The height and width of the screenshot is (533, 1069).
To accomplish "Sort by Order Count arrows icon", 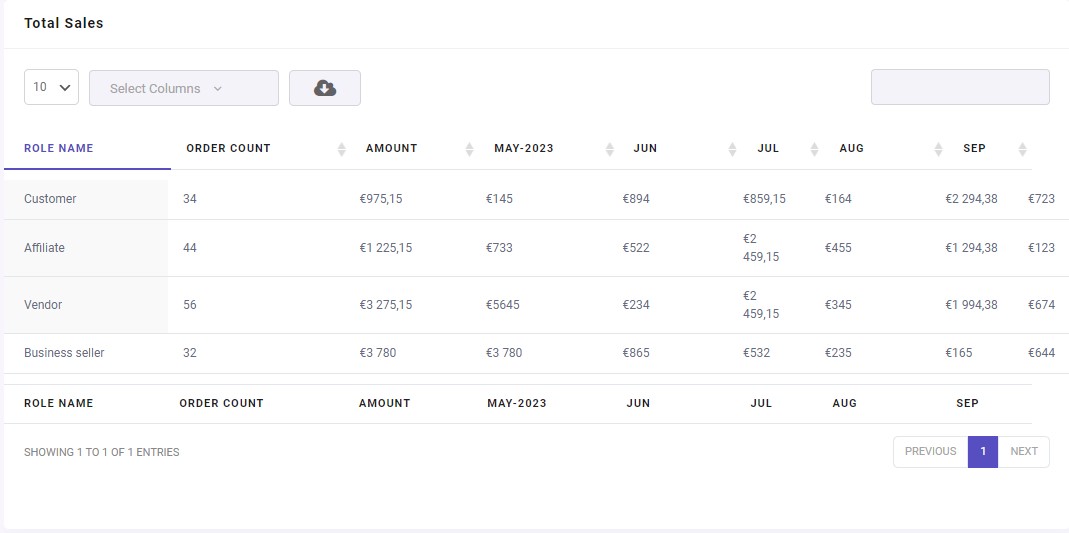I will pos(342,149).
